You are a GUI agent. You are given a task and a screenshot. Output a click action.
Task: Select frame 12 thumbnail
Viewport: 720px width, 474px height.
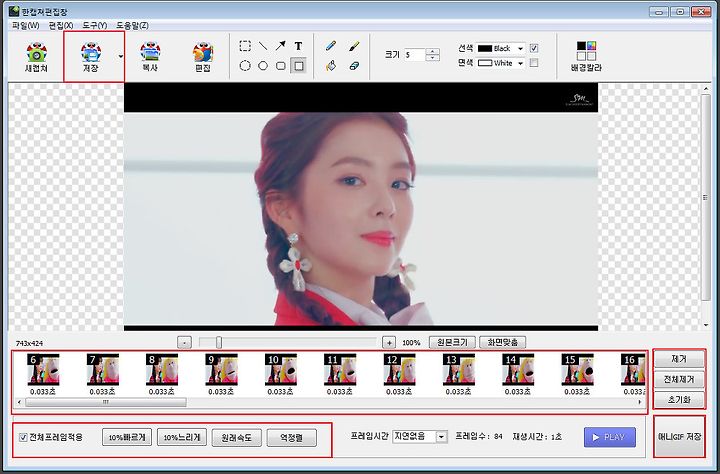pyautogui.click(x=399, y=369)
